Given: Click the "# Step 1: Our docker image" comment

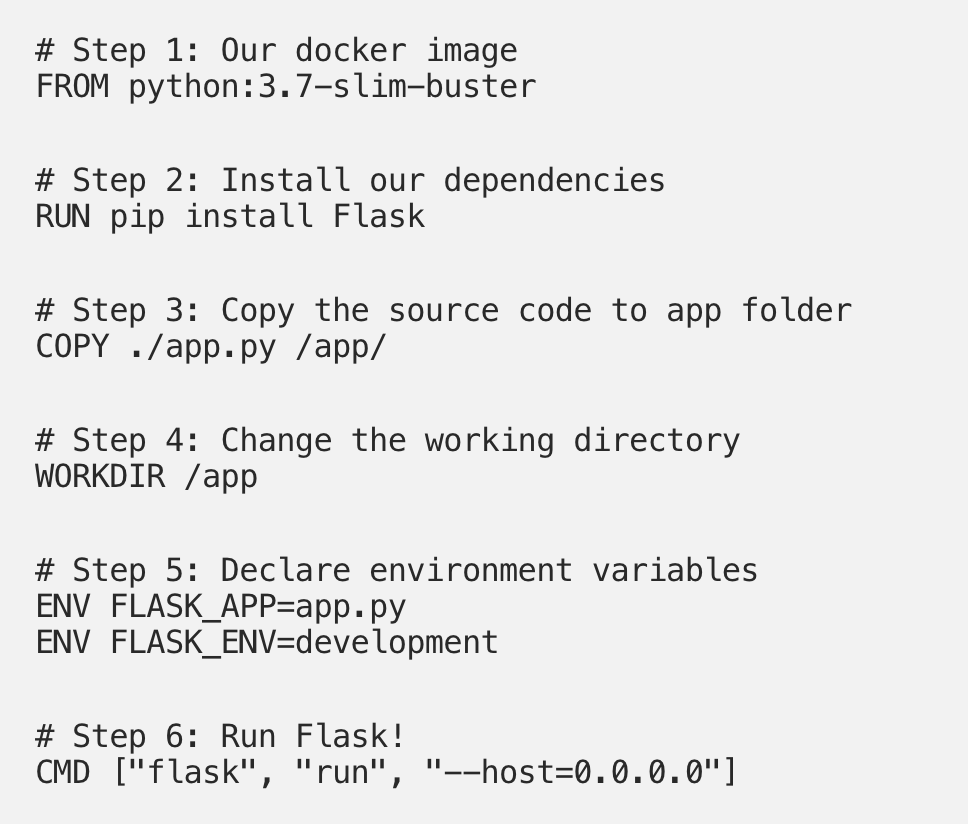Looking at the screenshot, I should (x=276, y=50).
